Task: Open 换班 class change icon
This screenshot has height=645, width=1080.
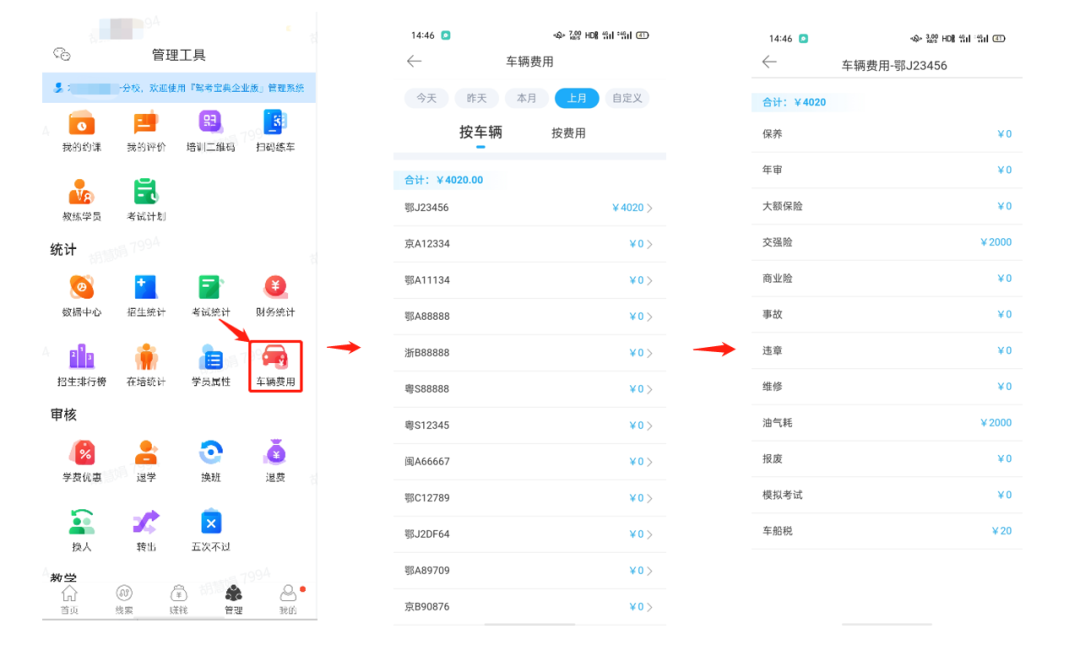Action: pyautogui.click(x=210, y=453)
